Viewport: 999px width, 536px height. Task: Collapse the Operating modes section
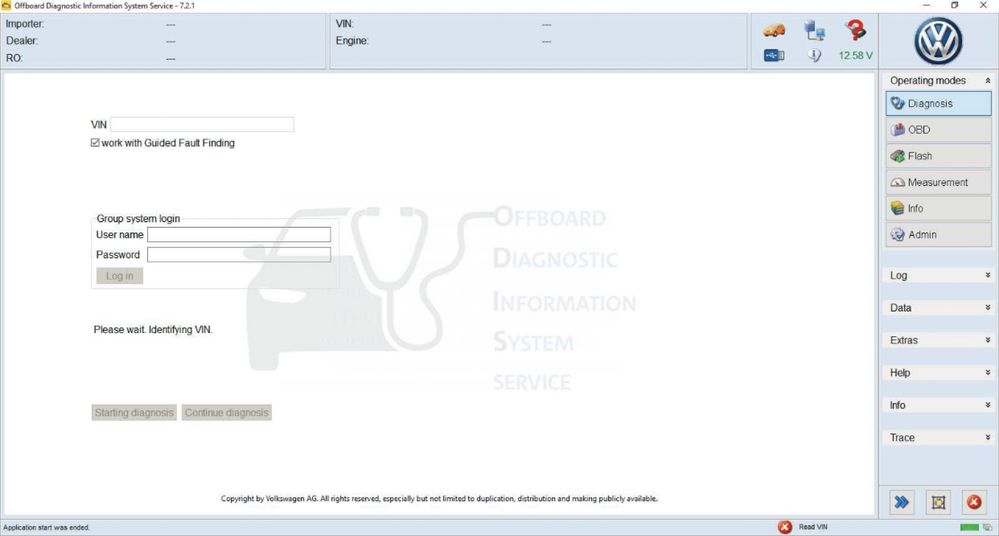coord(988,80)
